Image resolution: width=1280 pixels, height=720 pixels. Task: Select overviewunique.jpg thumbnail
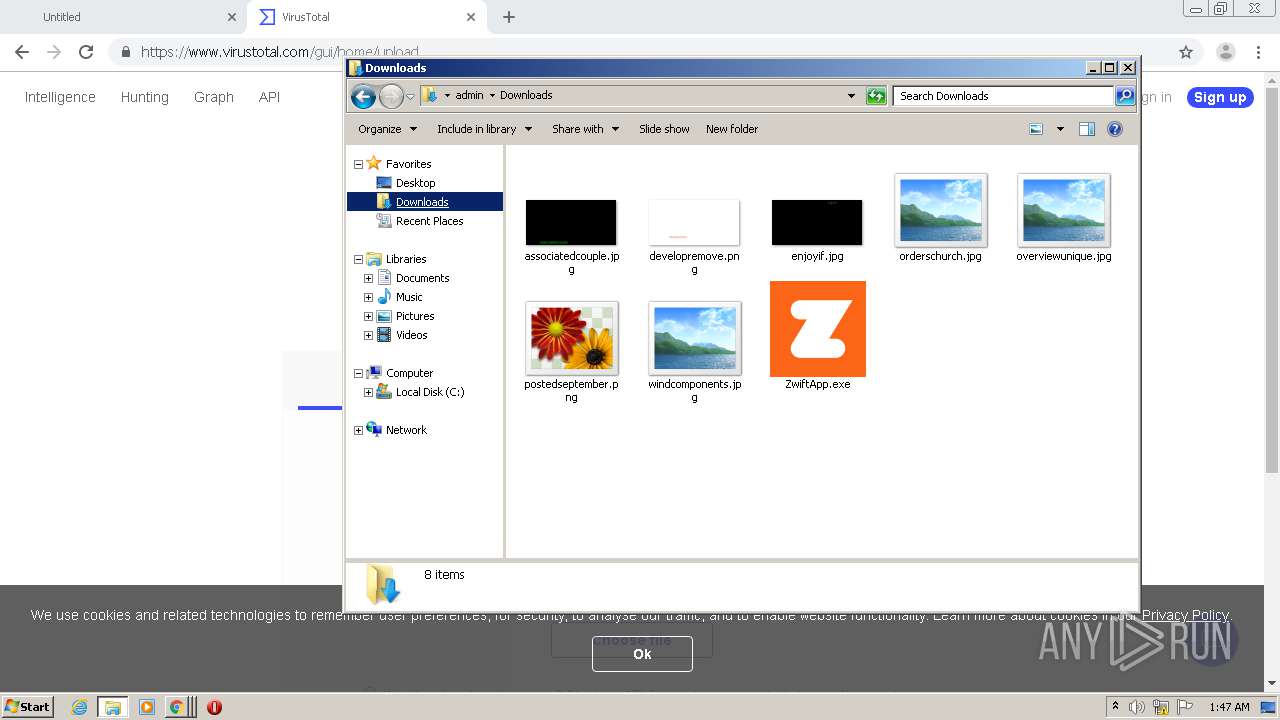[1063, 210]
